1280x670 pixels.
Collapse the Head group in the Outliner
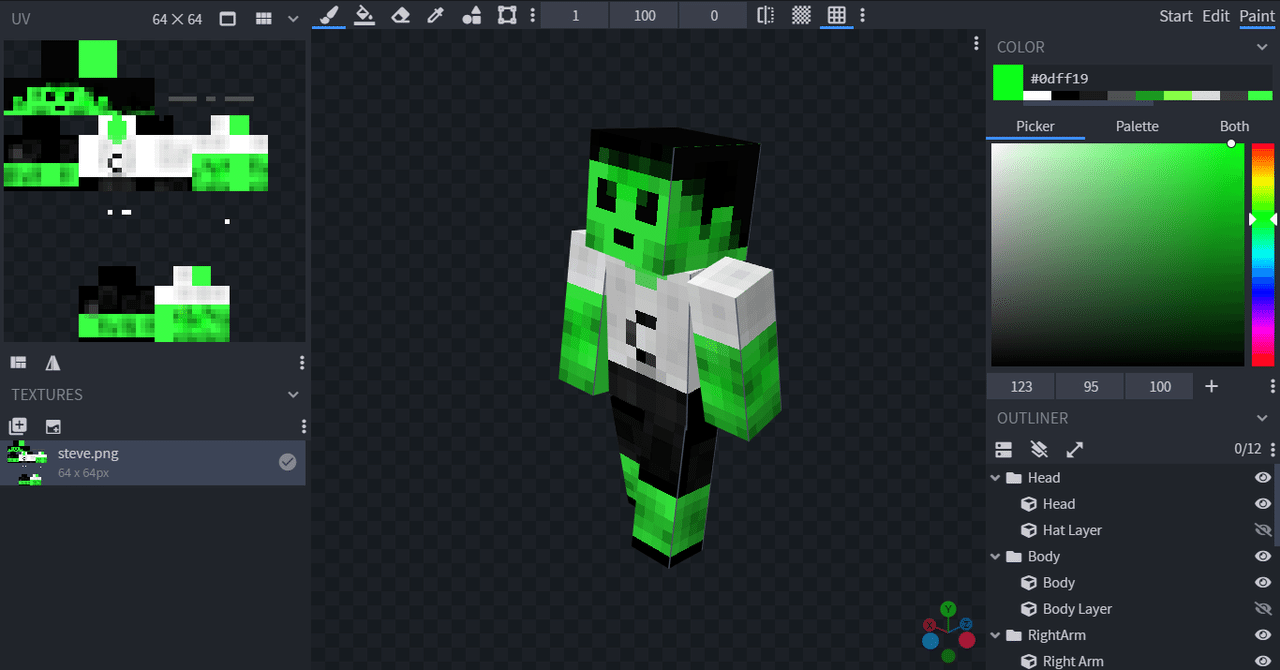click(x=994, y=477)
